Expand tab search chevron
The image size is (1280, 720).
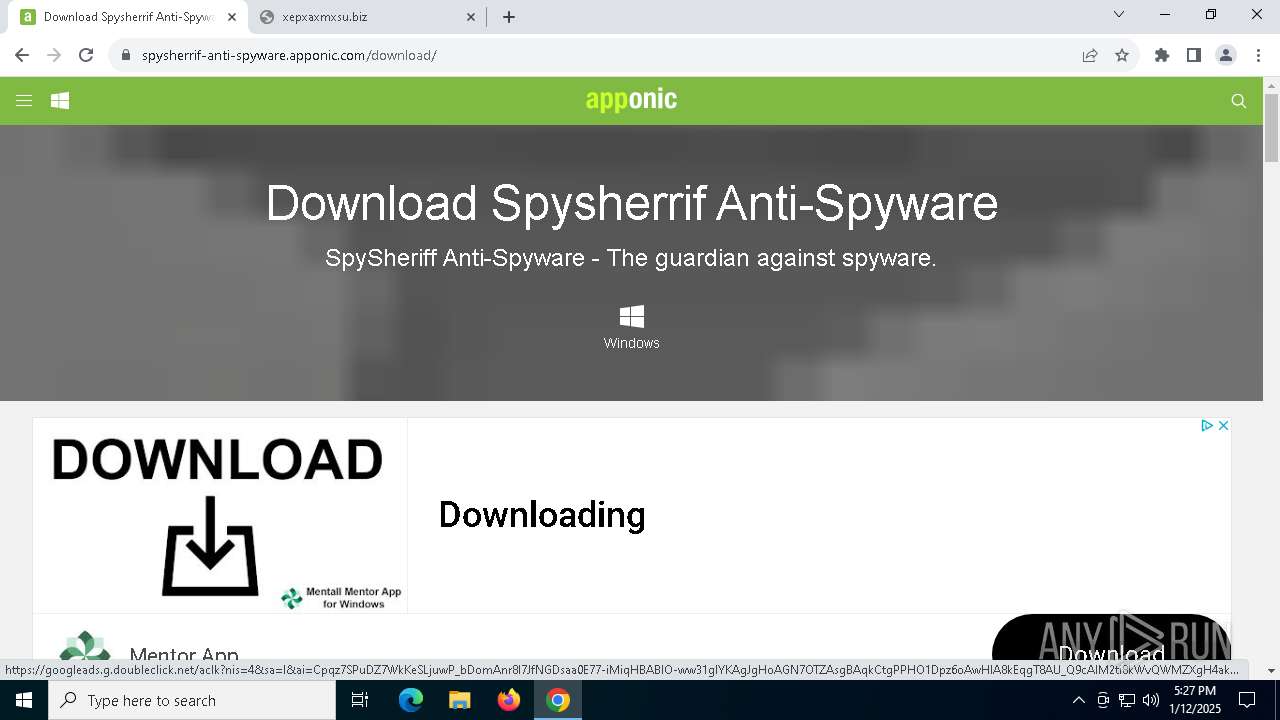click(1119, 14)
